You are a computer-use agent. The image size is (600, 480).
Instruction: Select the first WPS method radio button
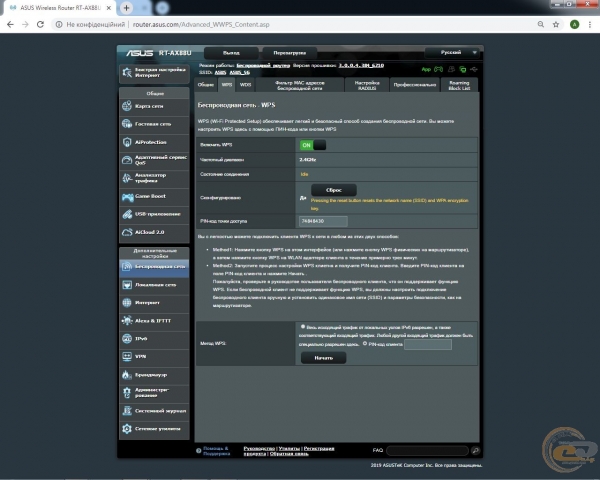point(303,327)
